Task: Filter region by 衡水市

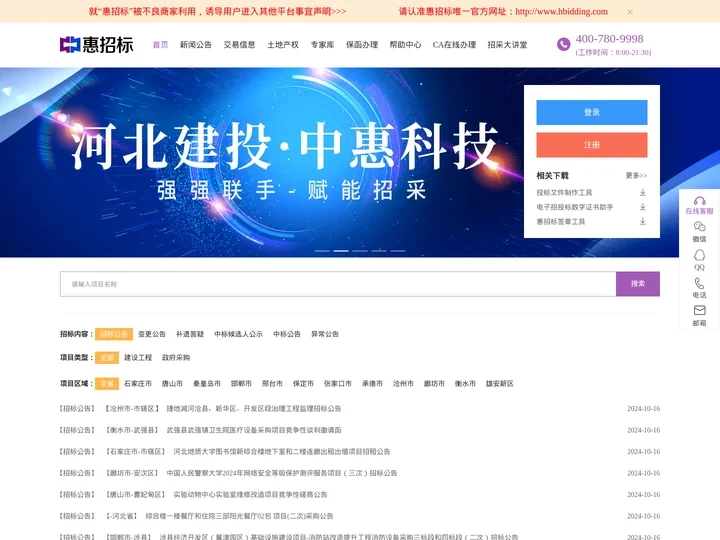Action: pyautogui.click(x=465, y=383)
